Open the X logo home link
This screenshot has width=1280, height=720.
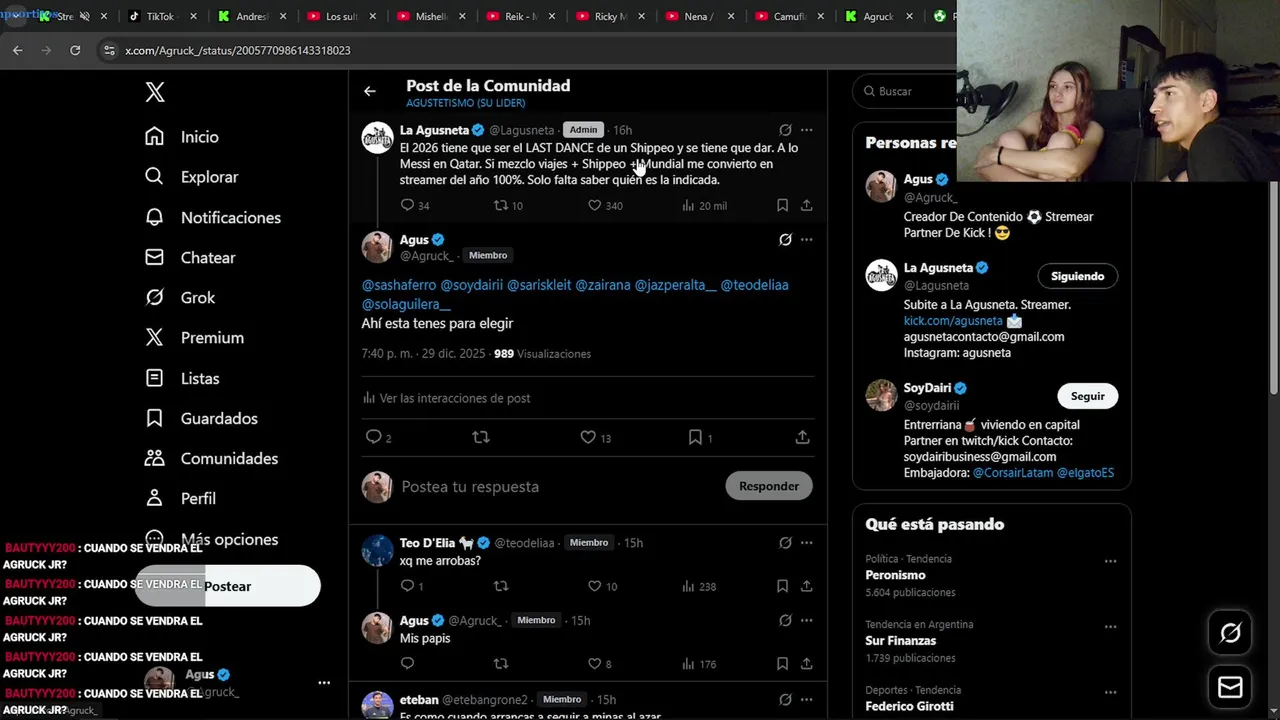pos(155,92)
